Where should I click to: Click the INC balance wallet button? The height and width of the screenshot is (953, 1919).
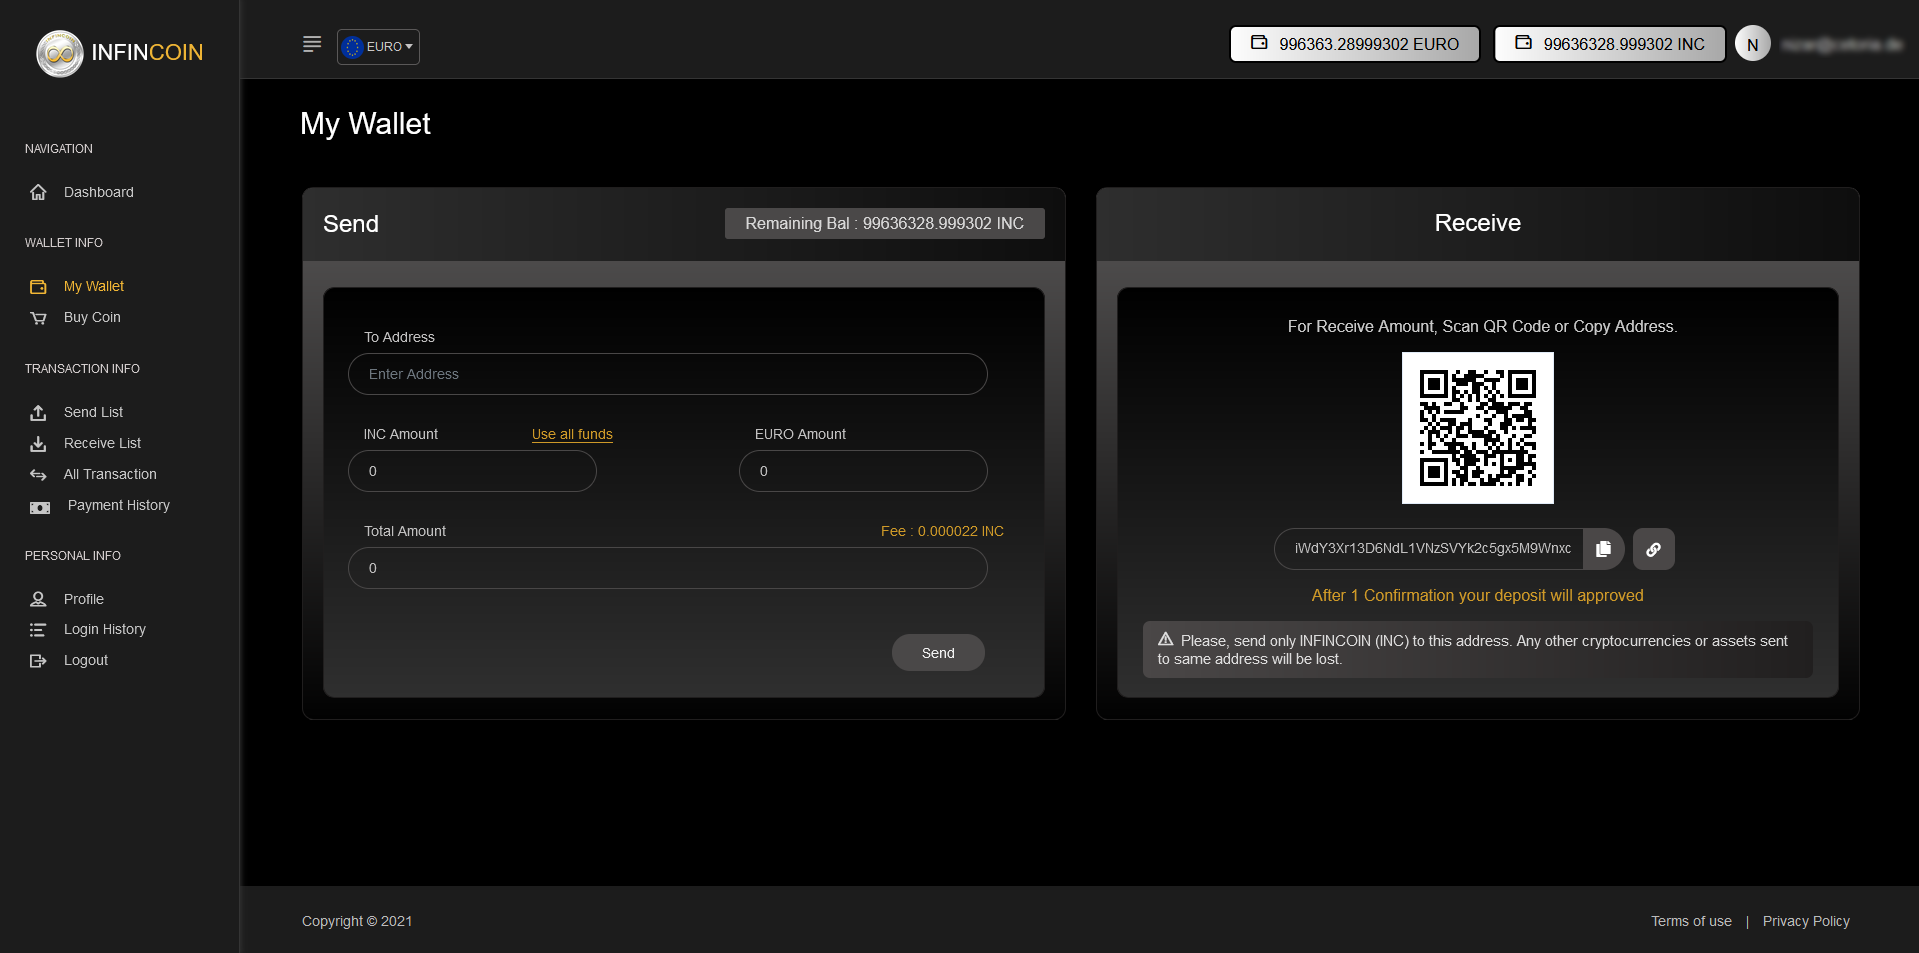[1609, 44]
